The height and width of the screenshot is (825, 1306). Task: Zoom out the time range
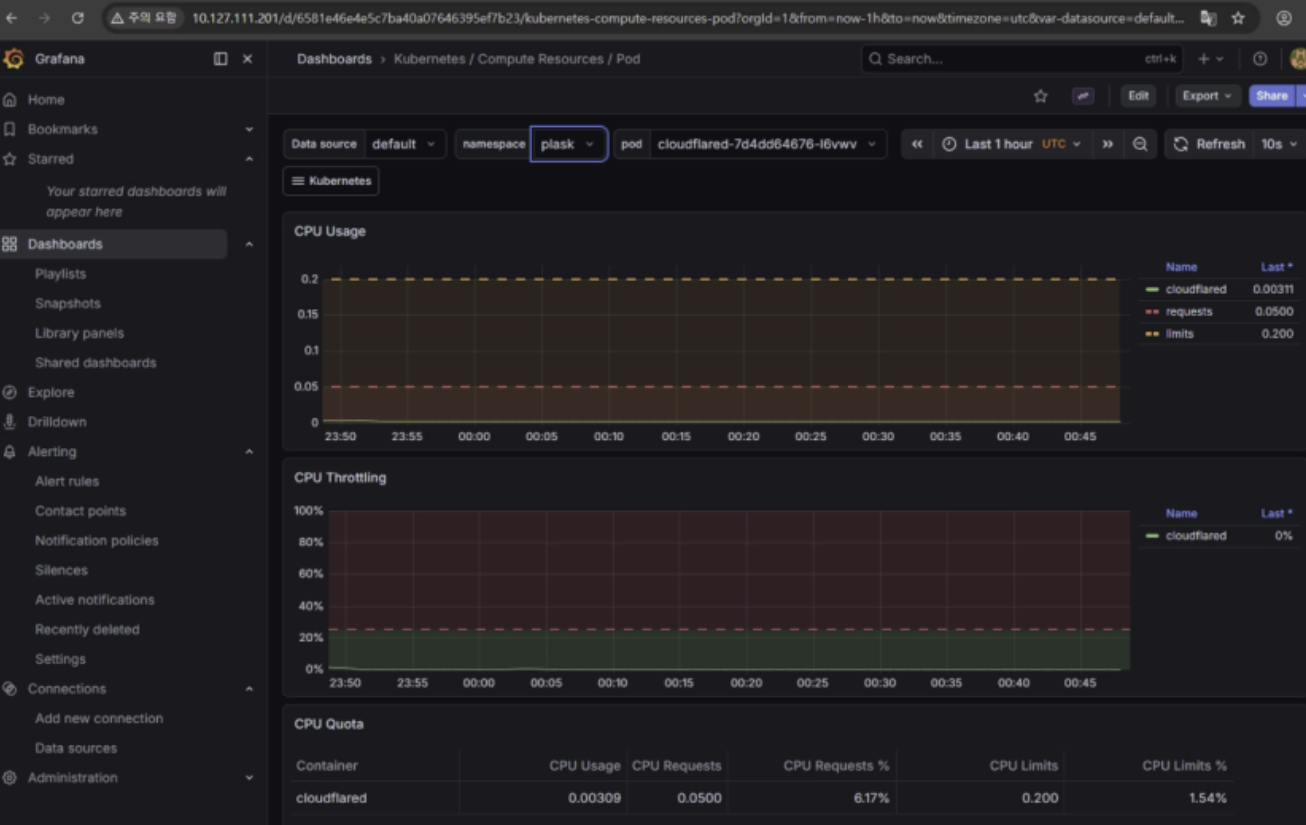click(x=1140, y=144)
